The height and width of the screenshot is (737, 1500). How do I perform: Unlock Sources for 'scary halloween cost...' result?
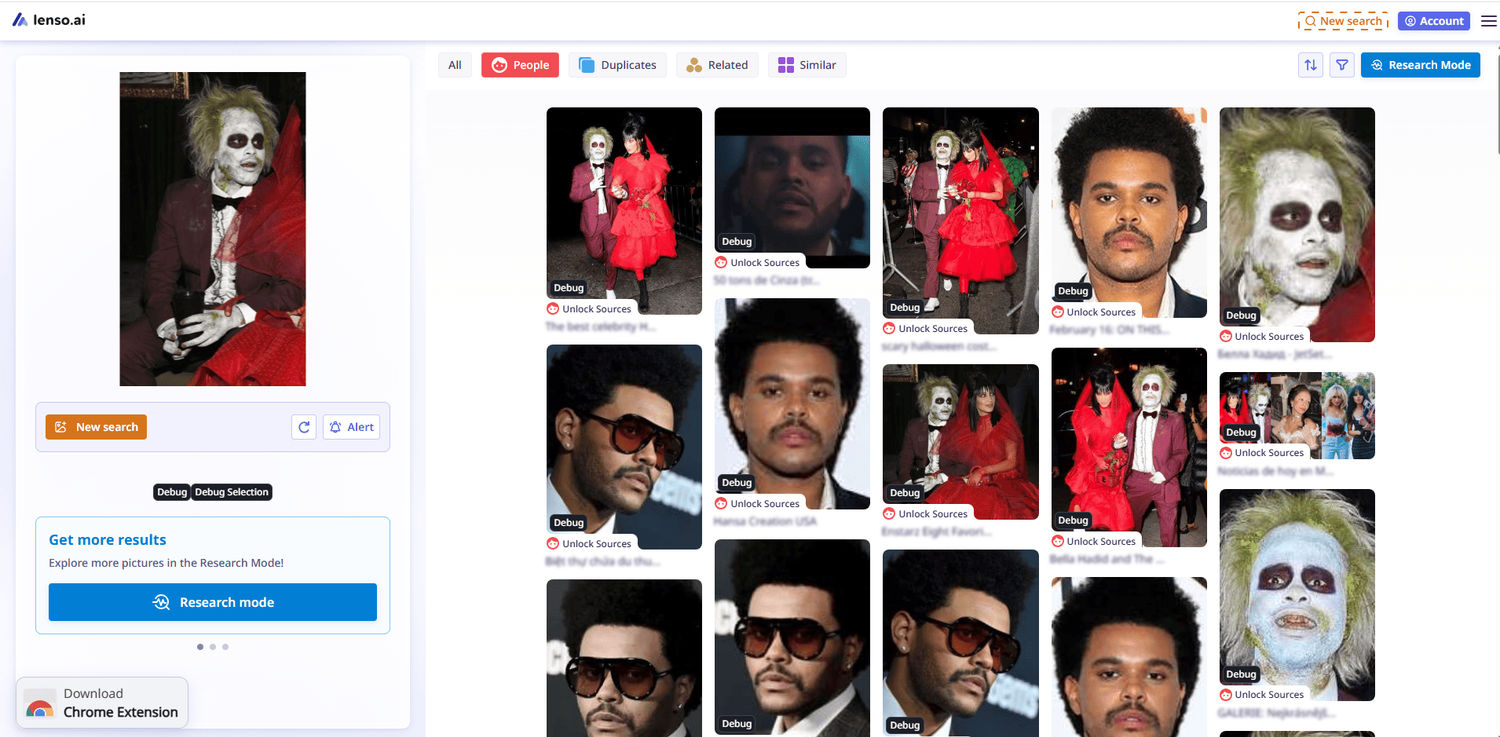925,328
